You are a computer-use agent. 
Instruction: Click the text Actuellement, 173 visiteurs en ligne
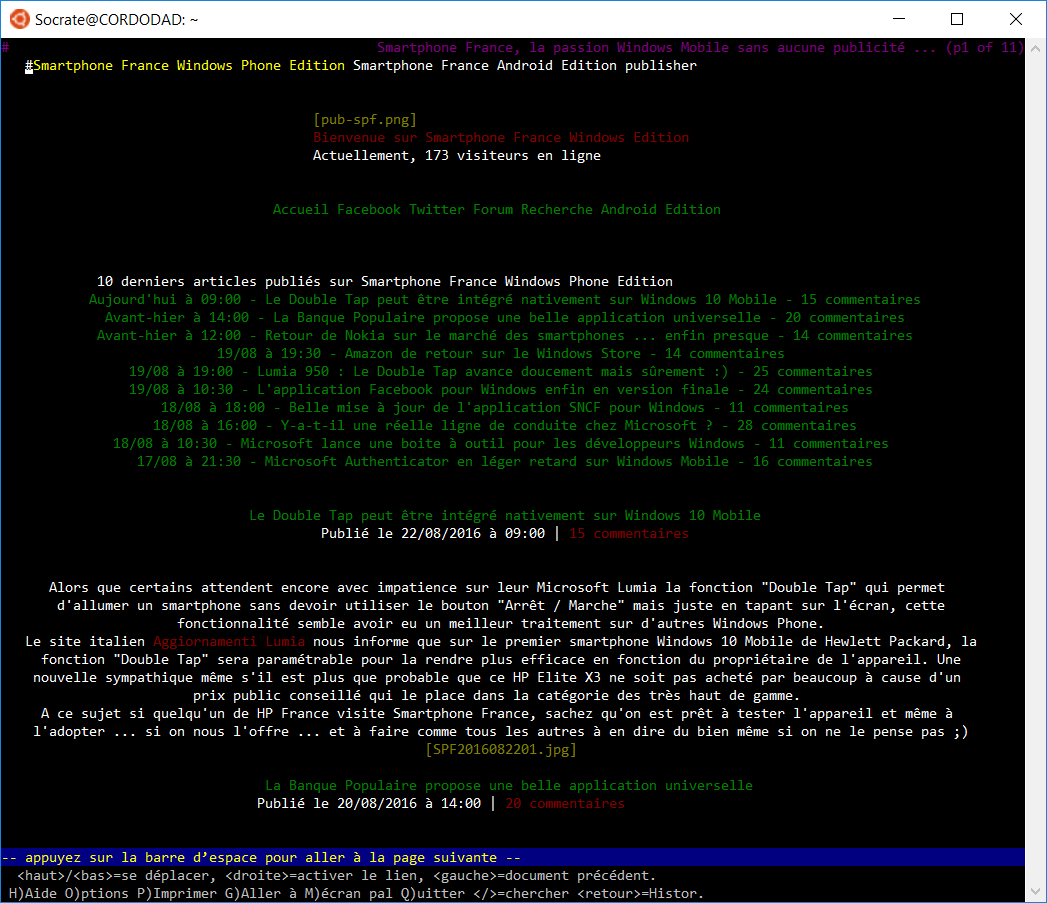click(457, 156)
